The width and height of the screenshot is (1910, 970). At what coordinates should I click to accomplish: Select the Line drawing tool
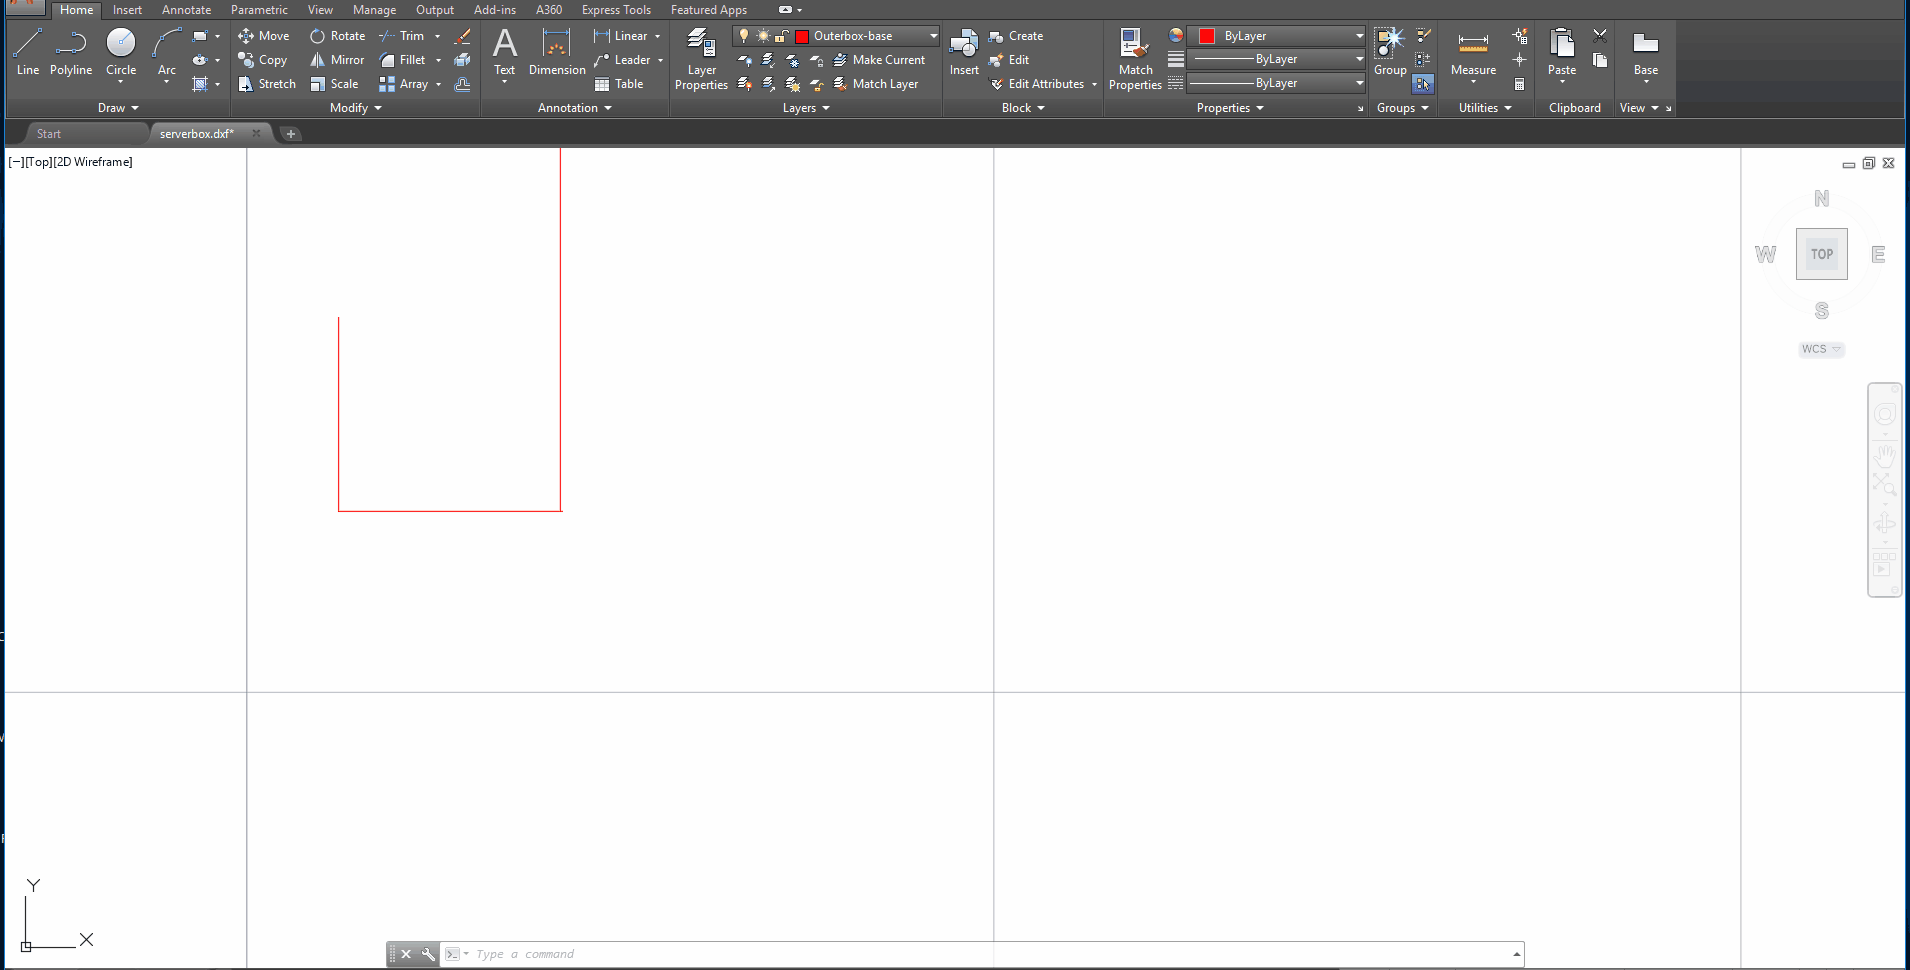point(28,52)
